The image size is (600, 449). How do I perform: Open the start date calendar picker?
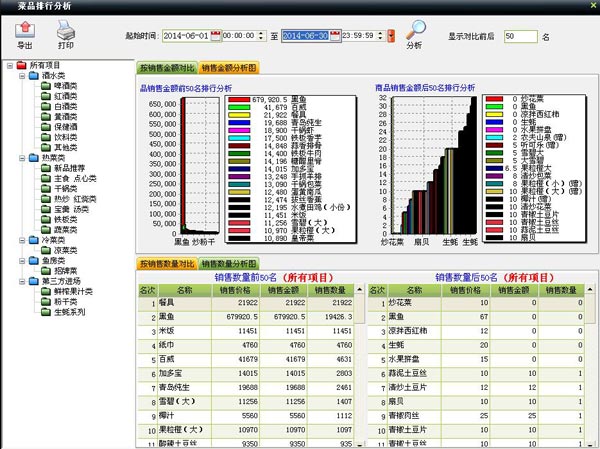(x=214, y=36)
